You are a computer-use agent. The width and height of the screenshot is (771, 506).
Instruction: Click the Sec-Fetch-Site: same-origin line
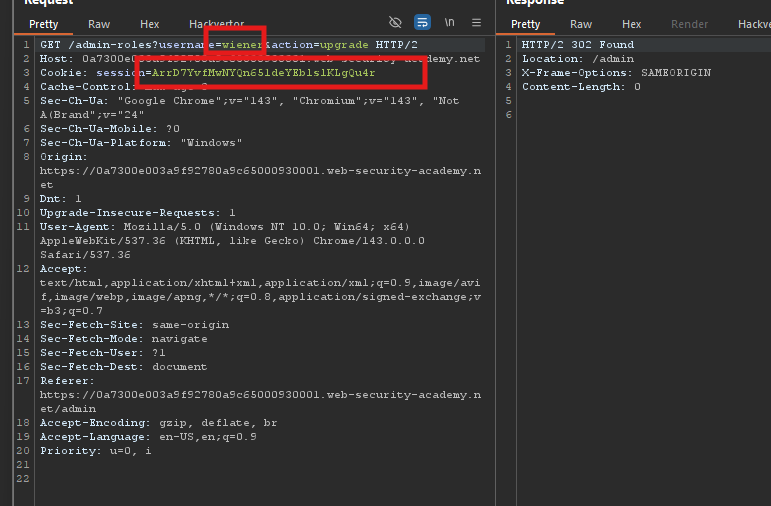point(134,325)
